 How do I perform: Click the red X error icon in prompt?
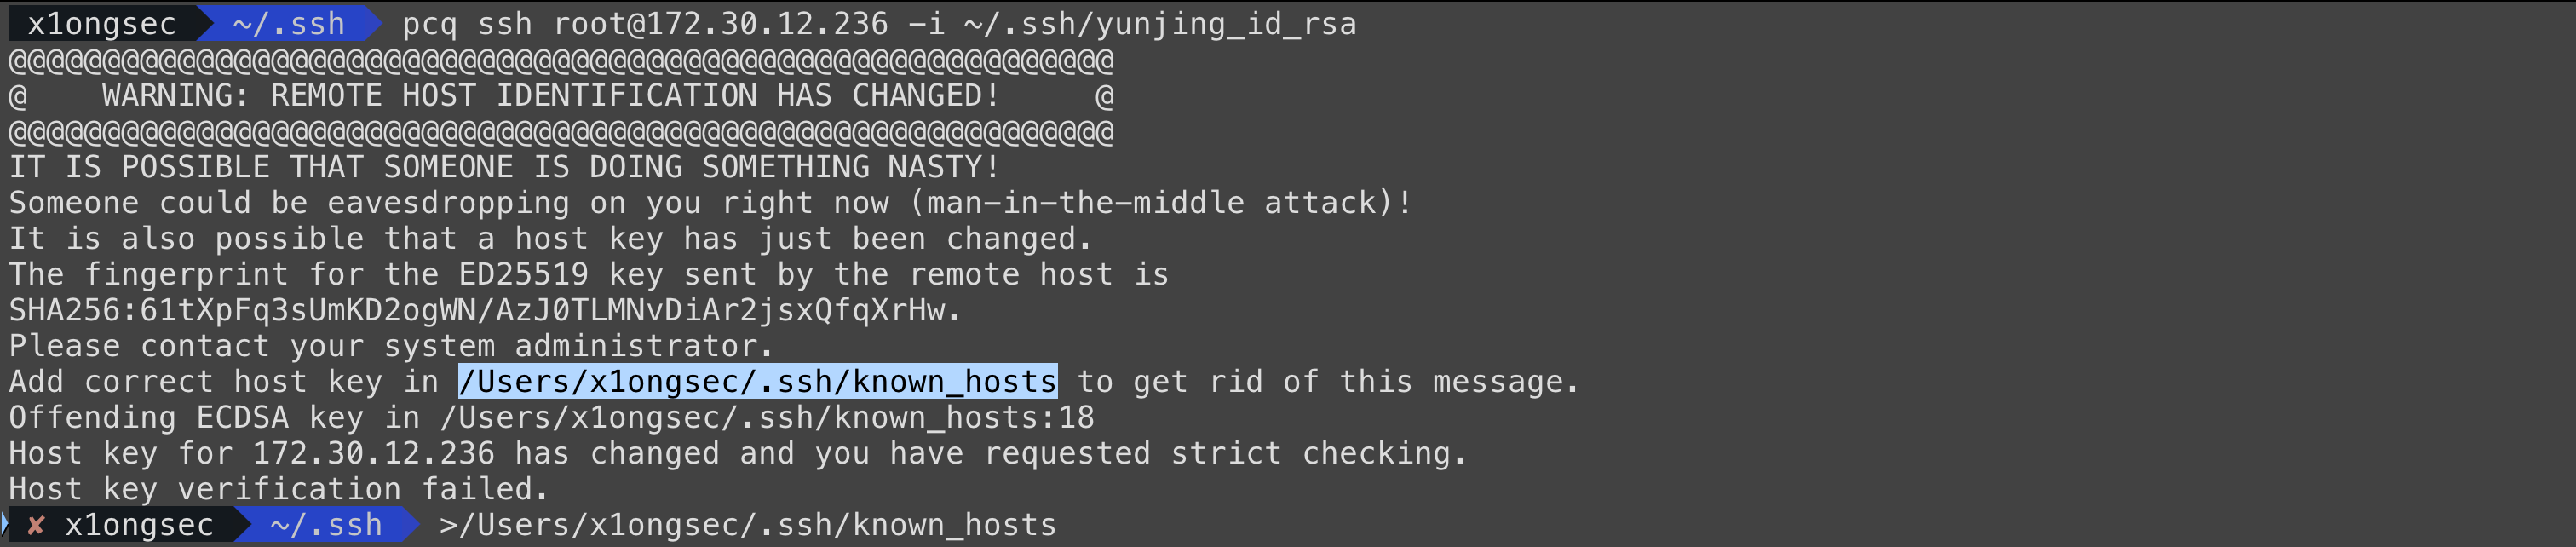[36, 524]
